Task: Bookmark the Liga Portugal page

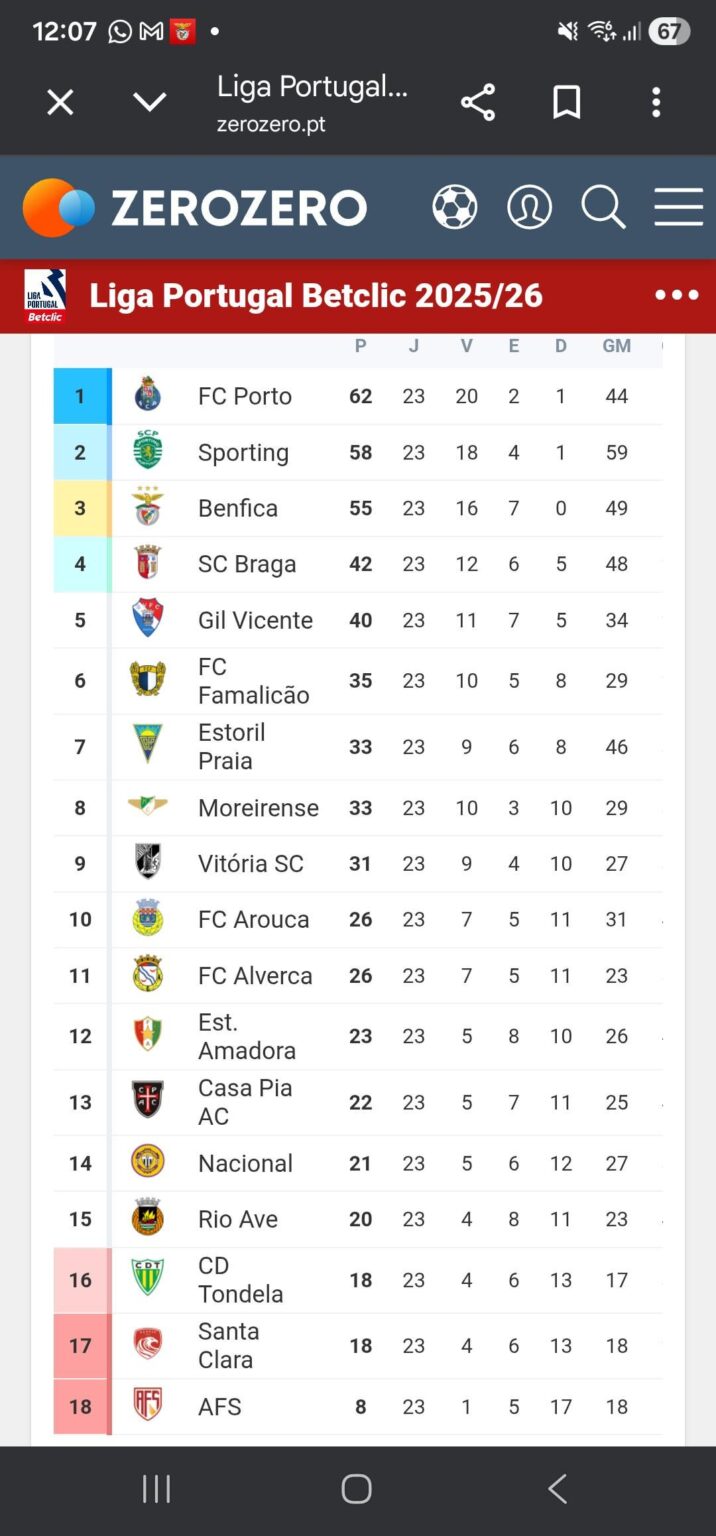Action: 568,101
